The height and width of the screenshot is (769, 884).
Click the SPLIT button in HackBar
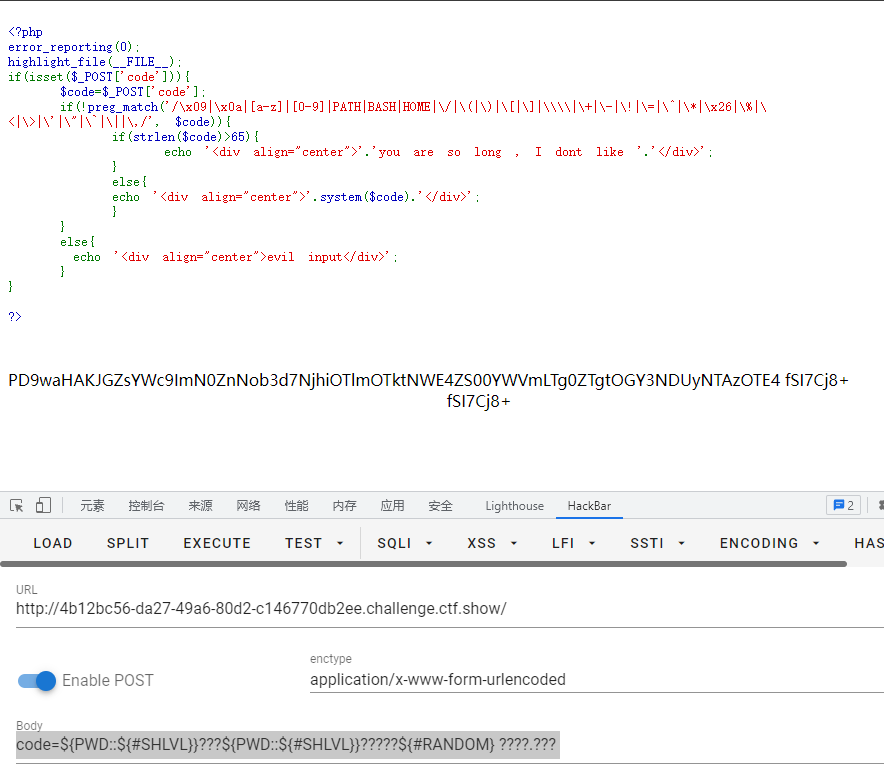pos(128,543)
